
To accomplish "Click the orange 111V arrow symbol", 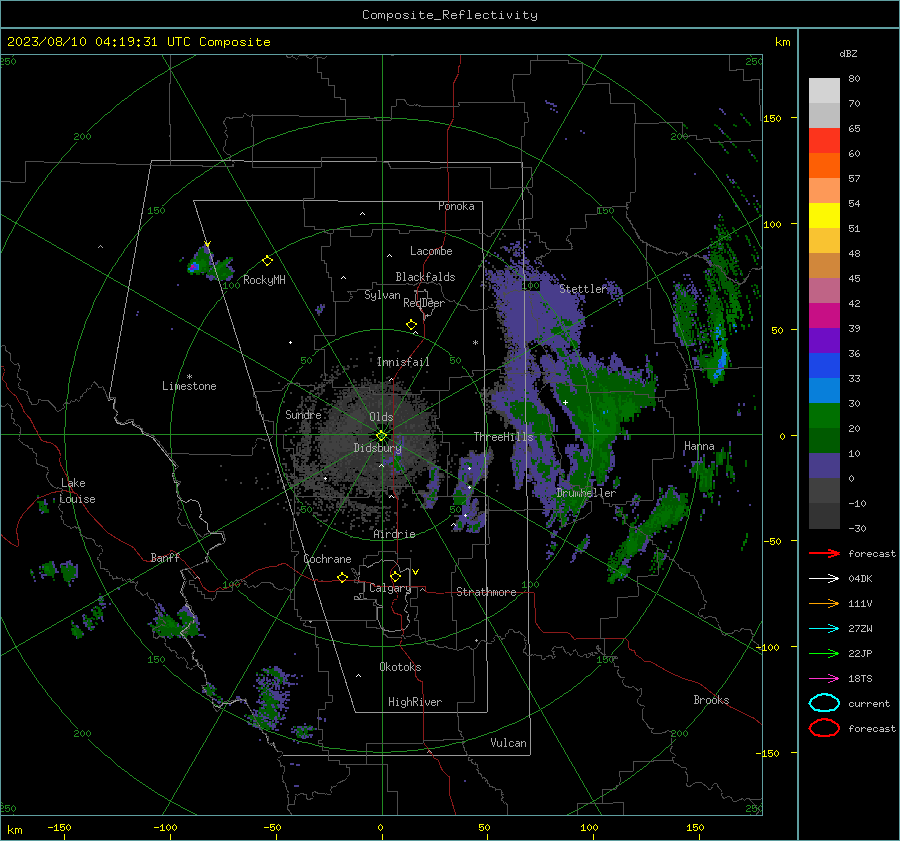I will [824, 603].
